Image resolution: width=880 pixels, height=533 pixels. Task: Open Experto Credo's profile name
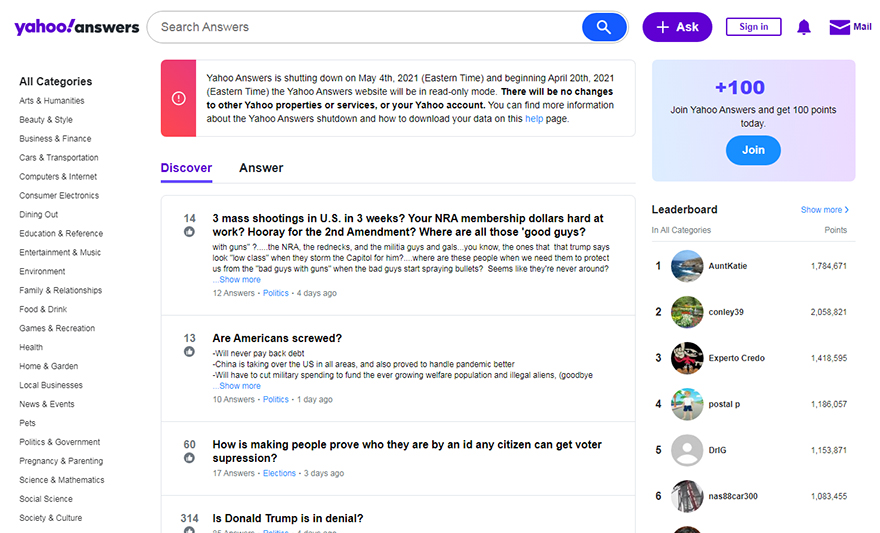[736, 358]
